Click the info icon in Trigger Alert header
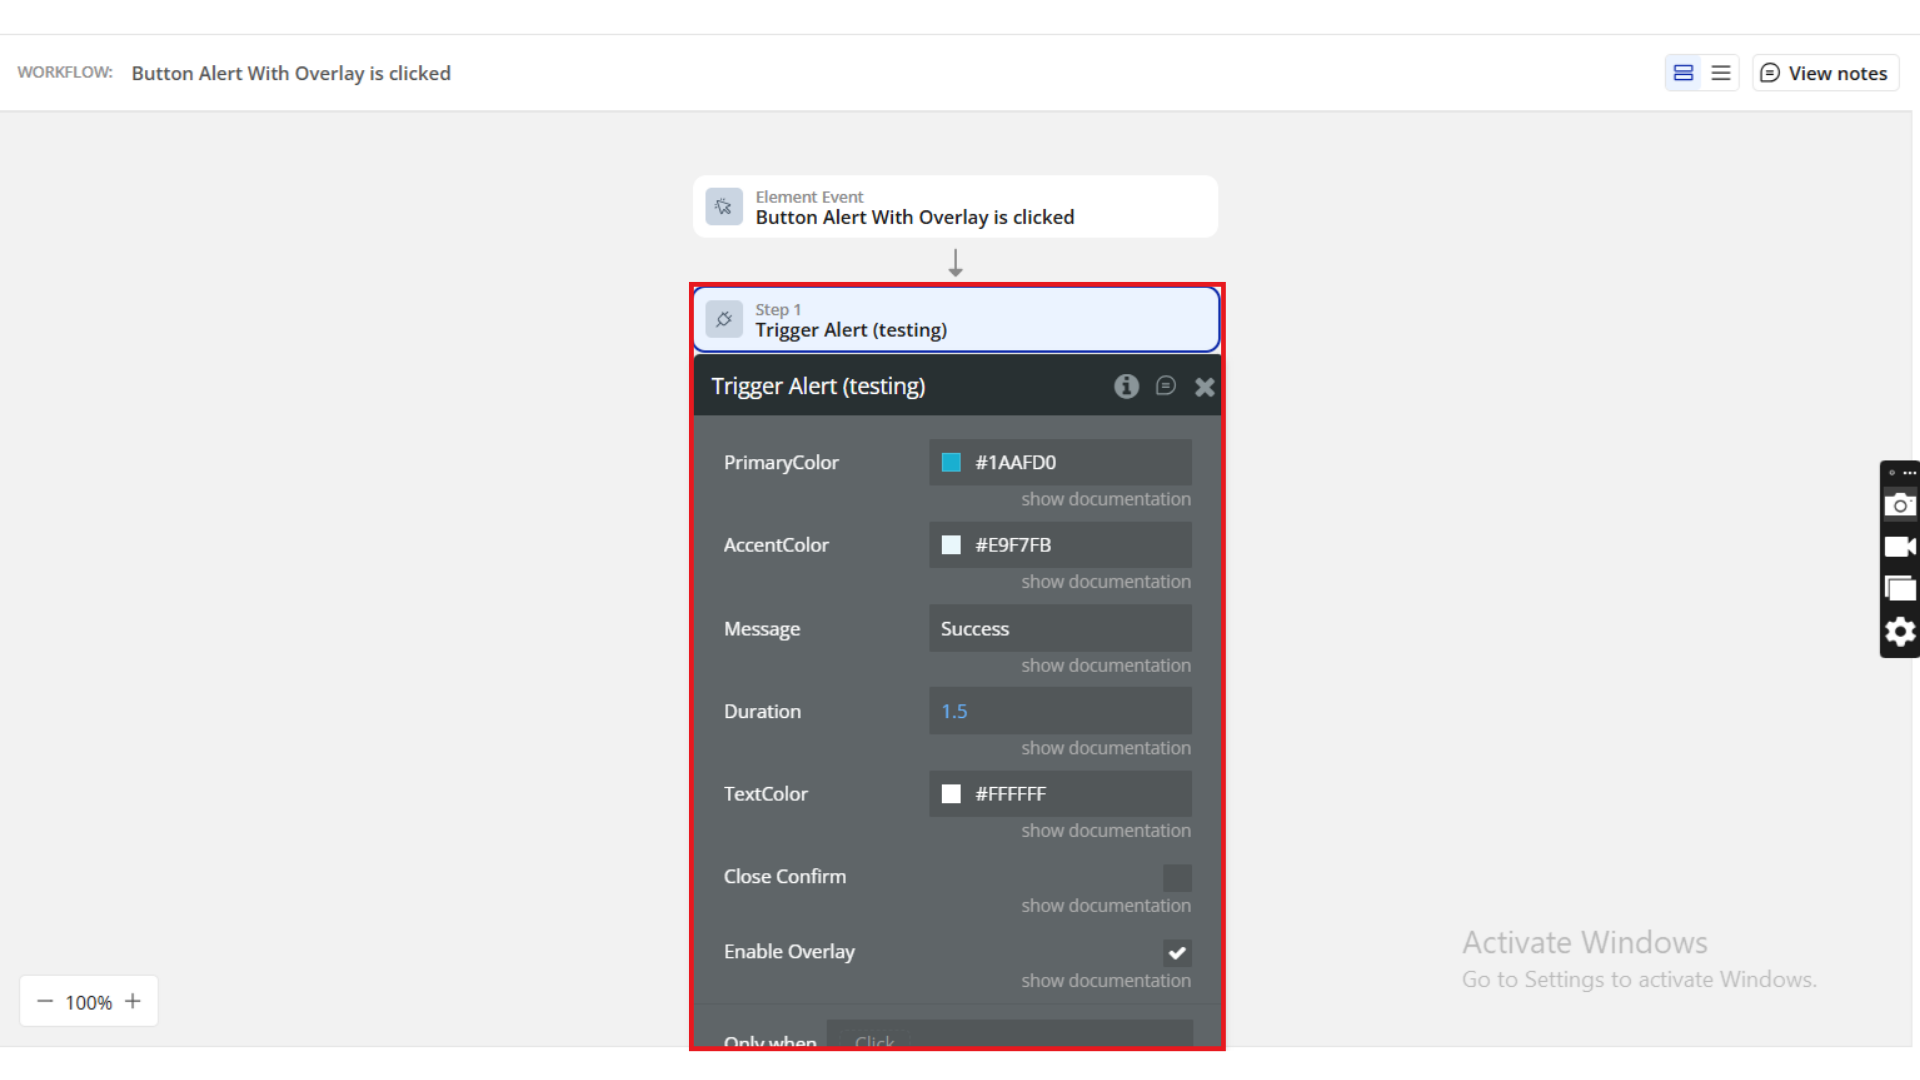Image resolution: width=1920 pixels, height=1080 pixels. point(1126,386)
